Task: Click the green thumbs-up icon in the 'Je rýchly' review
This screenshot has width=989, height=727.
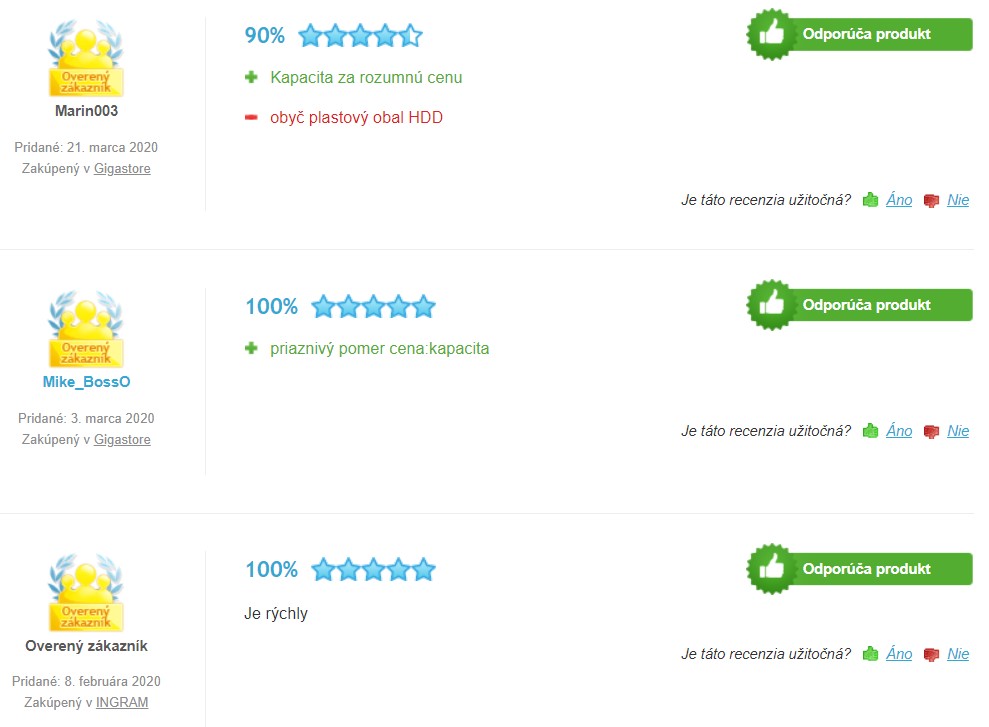Action: [870, 654]
